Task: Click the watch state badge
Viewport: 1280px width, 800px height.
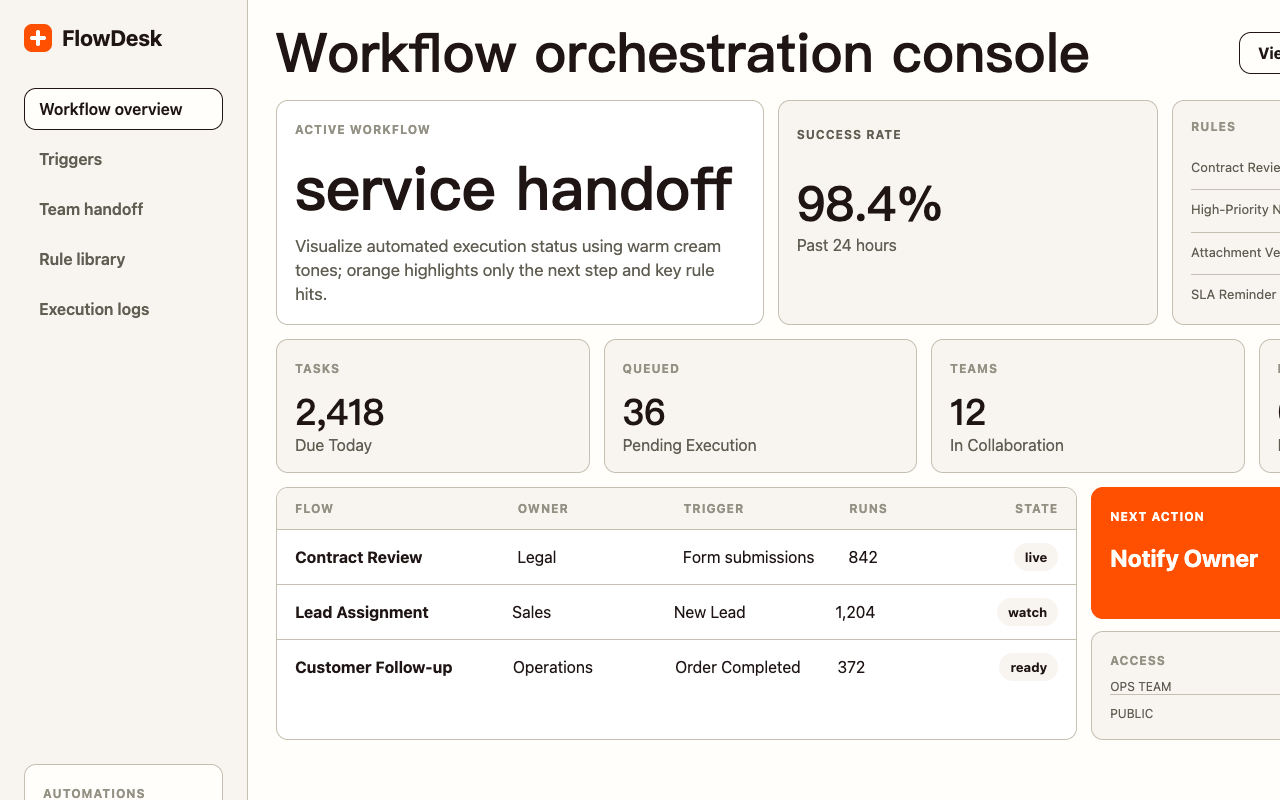Action: coord(1027,612)
